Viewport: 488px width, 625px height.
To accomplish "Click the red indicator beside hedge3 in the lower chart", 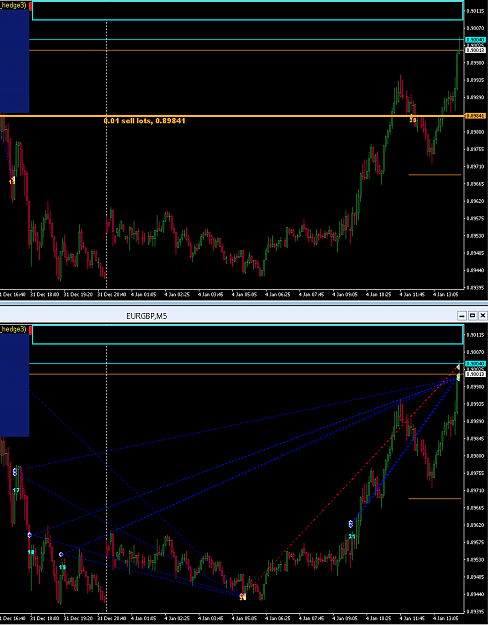I will (31, 330).
